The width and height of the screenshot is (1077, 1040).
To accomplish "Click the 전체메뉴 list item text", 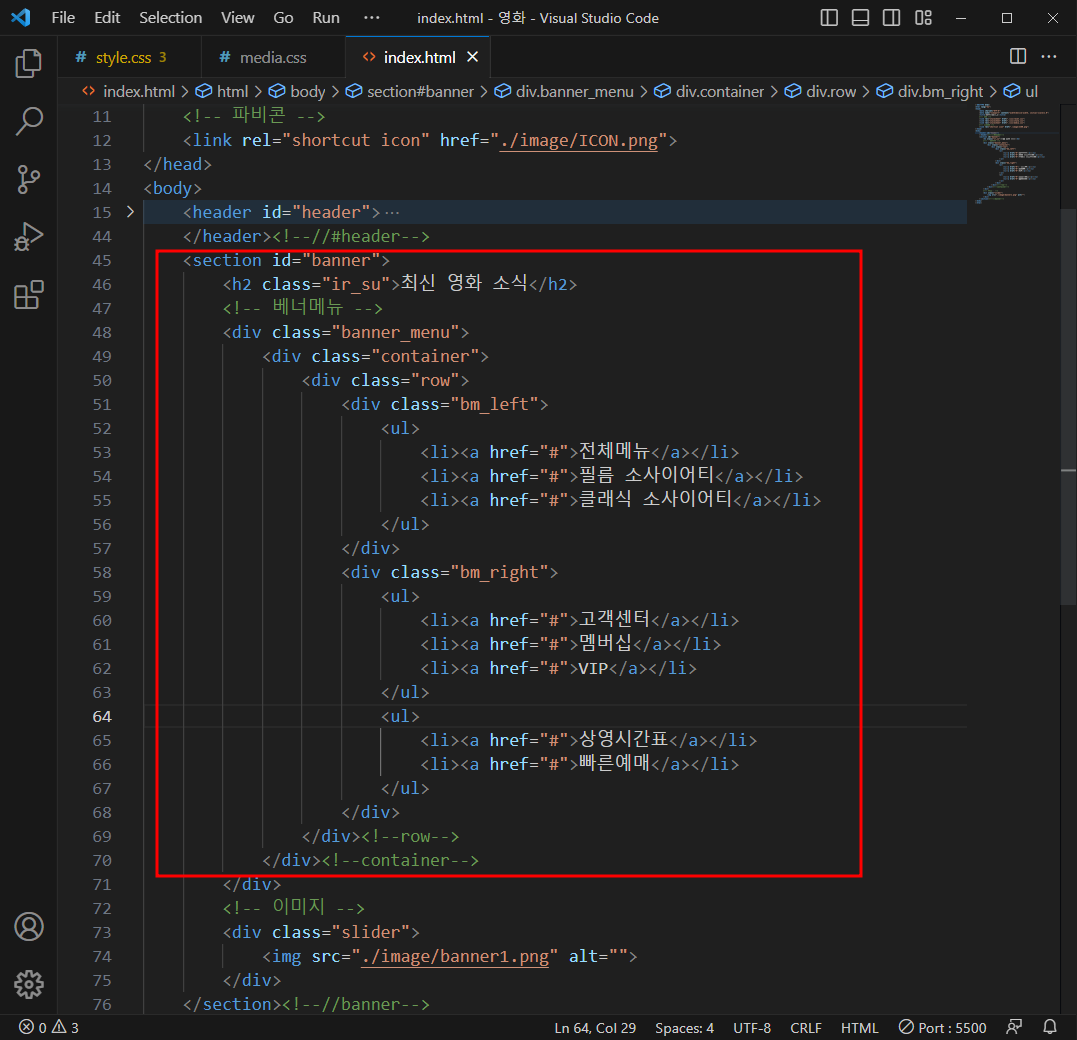I will [x=614, y=451].
